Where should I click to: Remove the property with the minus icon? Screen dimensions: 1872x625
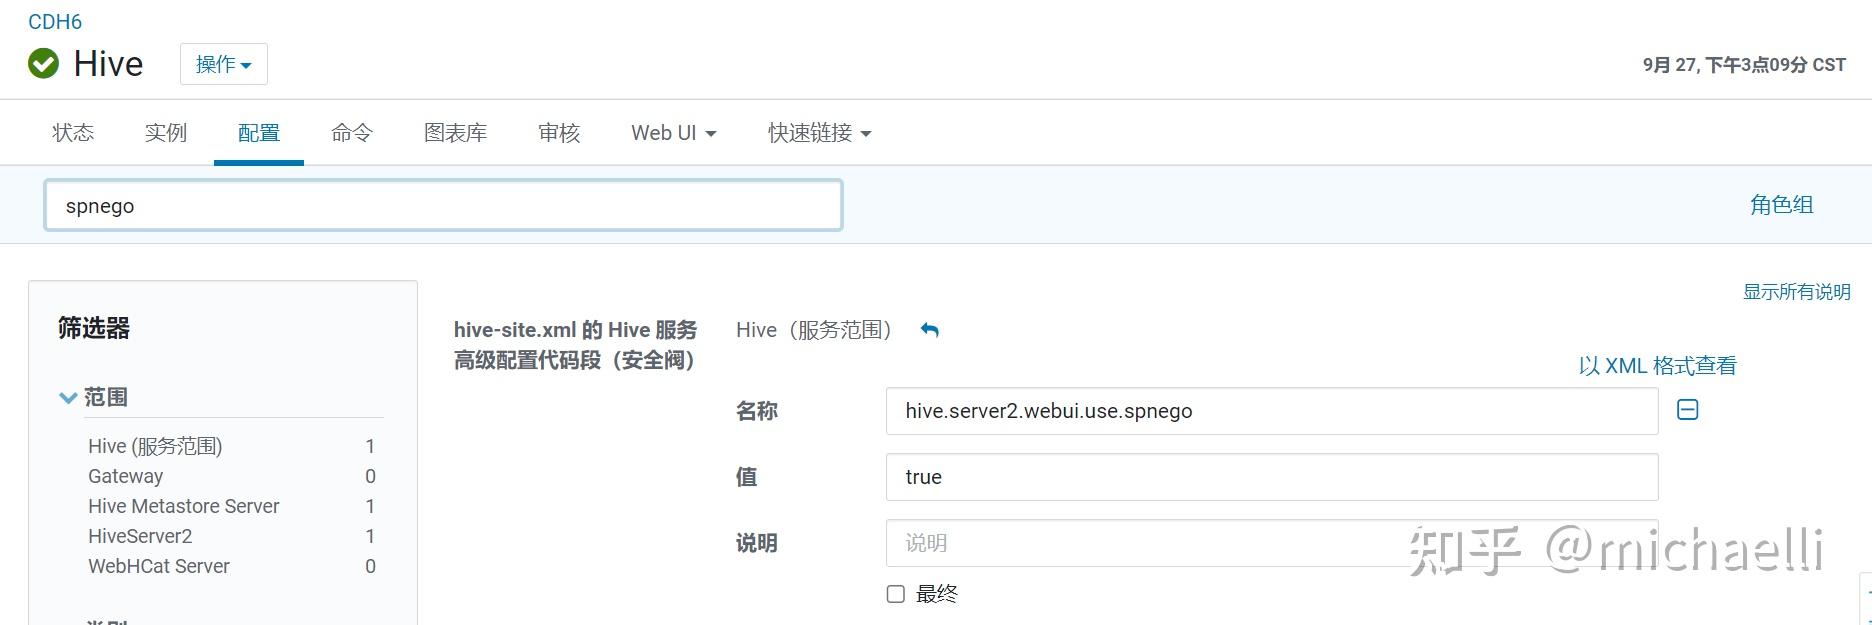coord(1687,410)
